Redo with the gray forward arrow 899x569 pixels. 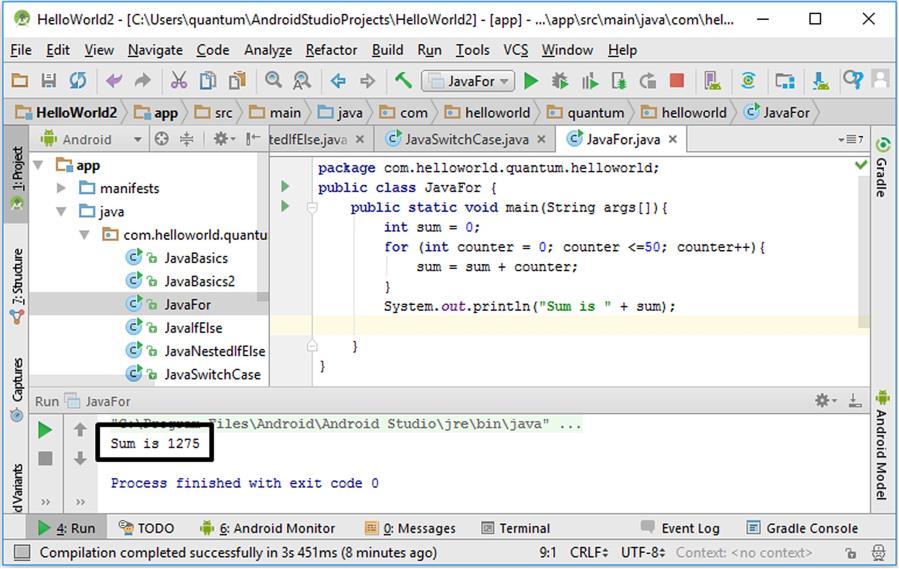click(142, 81)
